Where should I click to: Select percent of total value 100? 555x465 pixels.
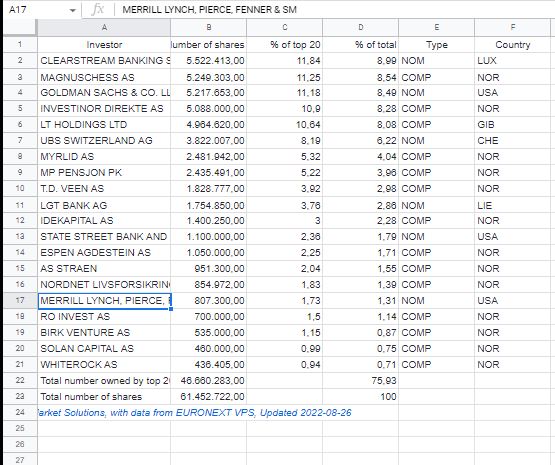[360, 396]
